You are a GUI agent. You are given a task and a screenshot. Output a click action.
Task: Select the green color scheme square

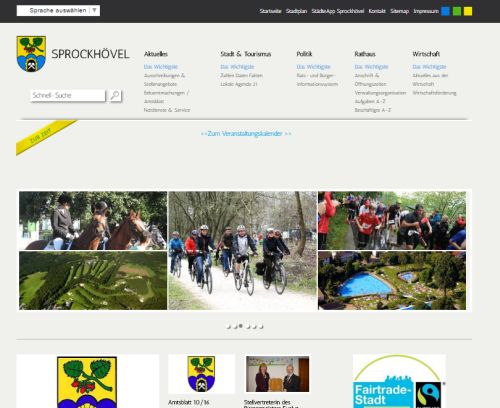457,11
